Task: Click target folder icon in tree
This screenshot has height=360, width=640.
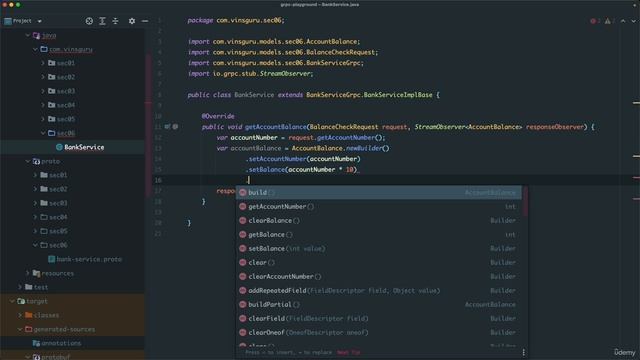Action: tap(21, 301)
